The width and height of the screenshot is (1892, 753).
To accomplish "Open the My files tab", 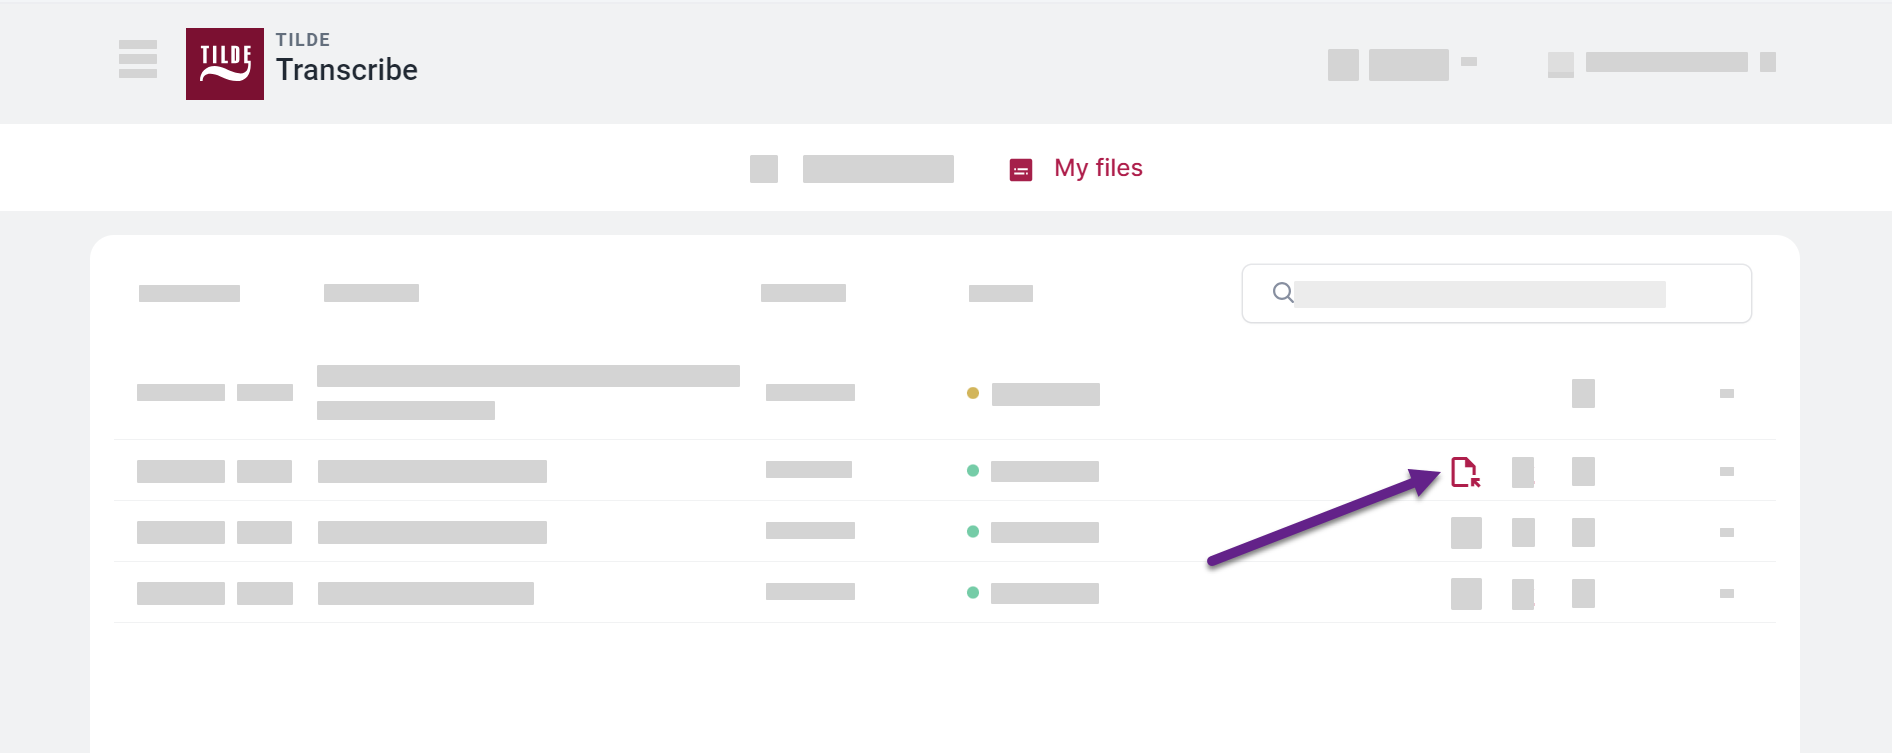I will click(1076, 168).
